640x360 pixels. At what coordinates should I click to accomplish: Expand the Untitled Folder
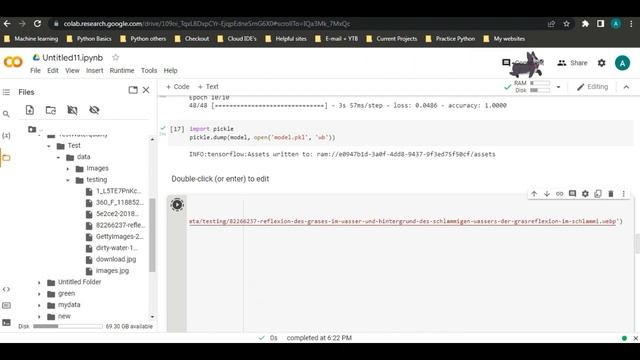[x=40, y=282]
